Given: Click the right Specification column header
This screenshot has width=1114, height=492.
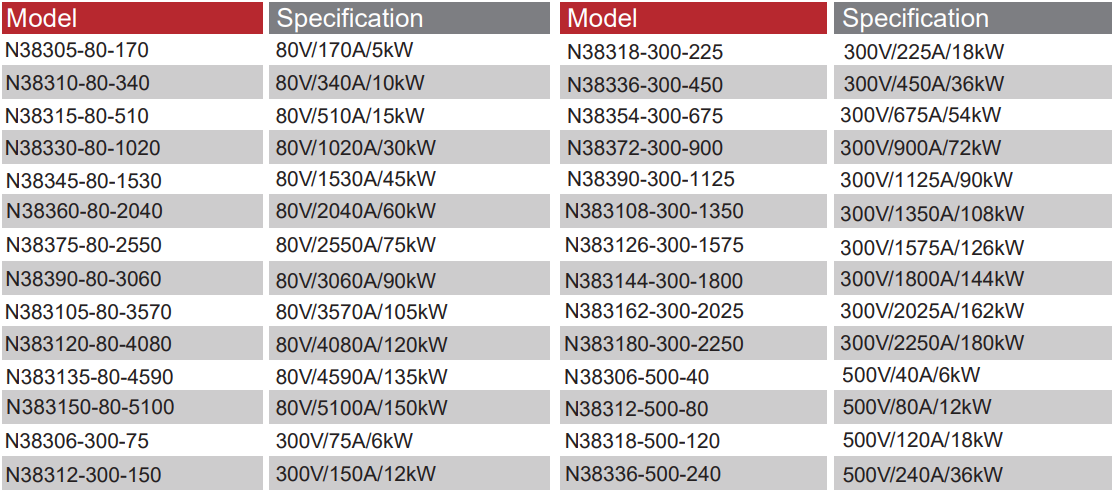Looking at the screenshot, I should 915,18.
